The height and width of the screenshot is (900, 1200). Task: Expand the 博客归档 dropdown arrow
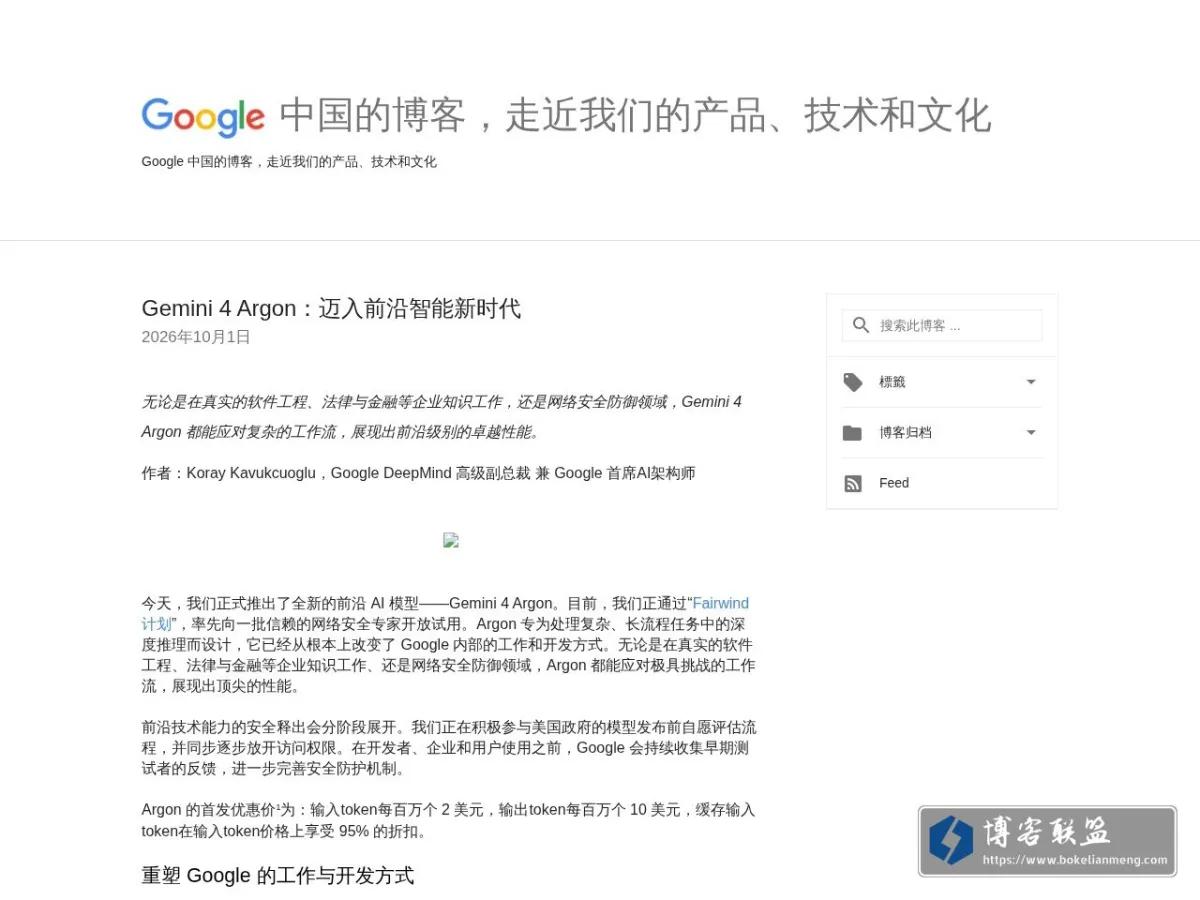coord(1031,432)
